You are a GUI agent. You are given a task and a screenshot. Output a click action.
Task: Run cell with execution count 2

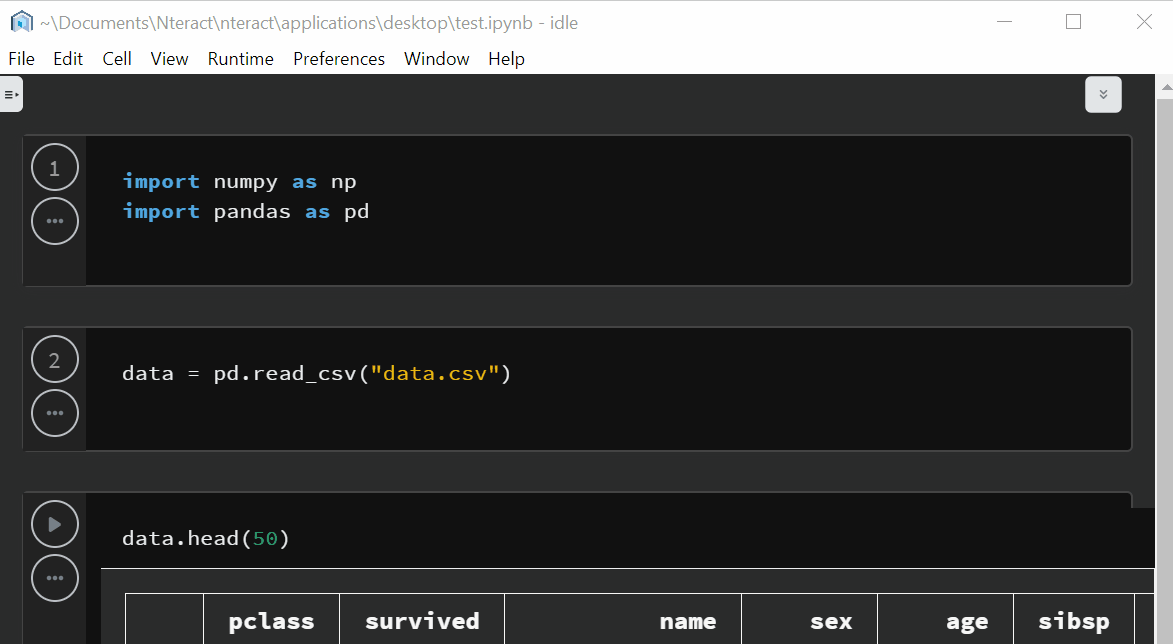click(x=55, y=360)
